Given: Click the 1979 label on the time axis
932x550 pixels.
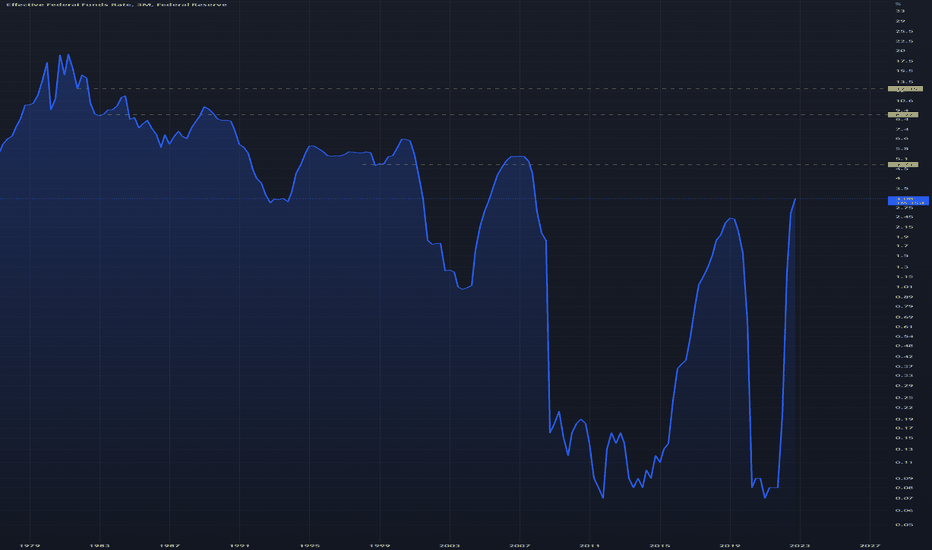Looking at the screenshot, I should 29,545.
